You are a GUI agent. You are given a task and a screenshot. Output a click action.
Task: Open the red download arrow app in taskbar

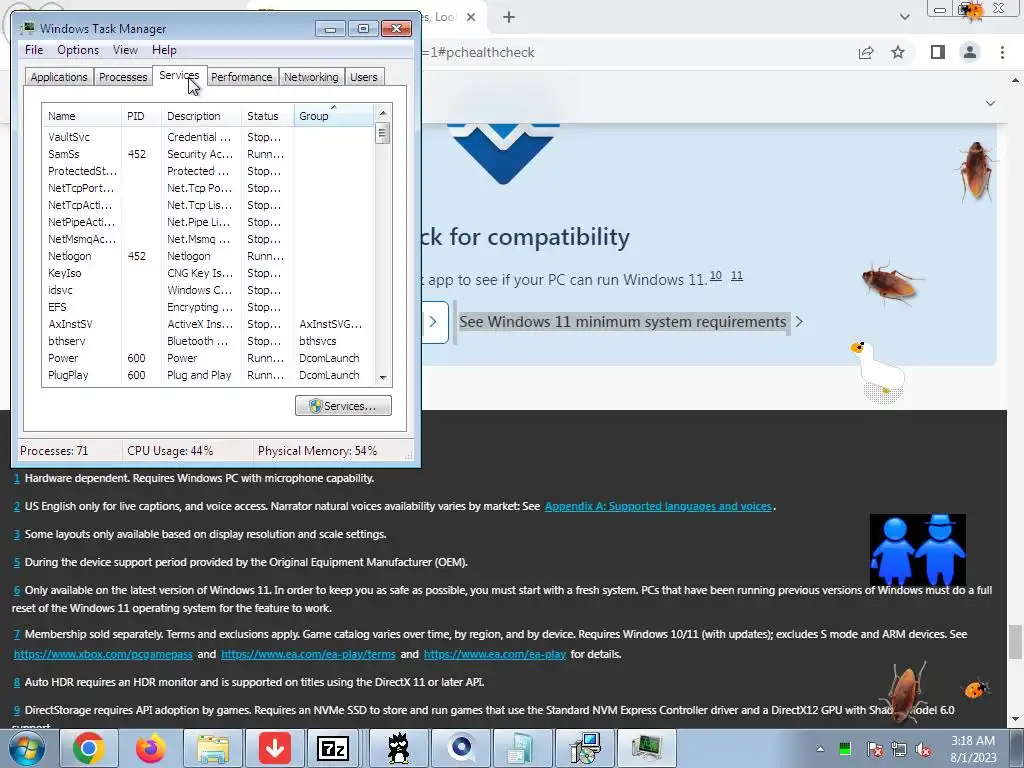tap(275, 748)
